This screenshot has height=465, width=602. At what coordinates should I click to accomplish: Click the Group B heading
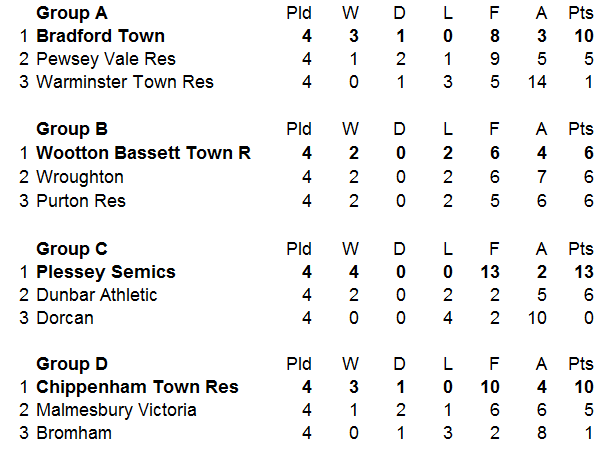pyautogui.click(x=71, y=129)
